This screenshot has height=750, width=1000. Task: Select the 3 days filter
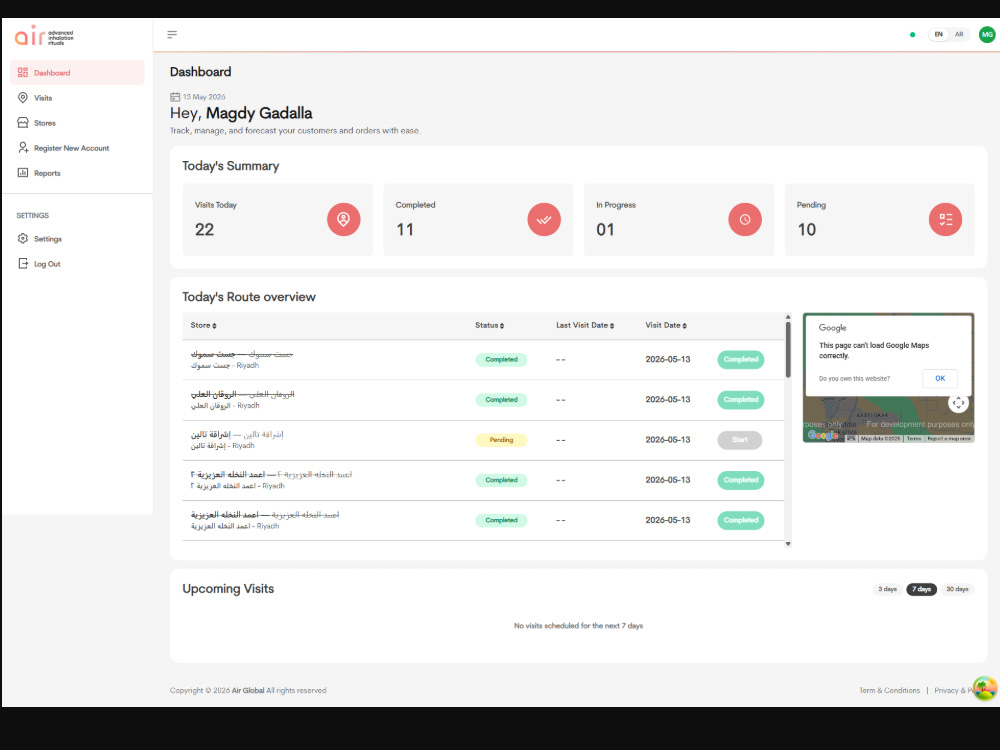coord(887,589)
